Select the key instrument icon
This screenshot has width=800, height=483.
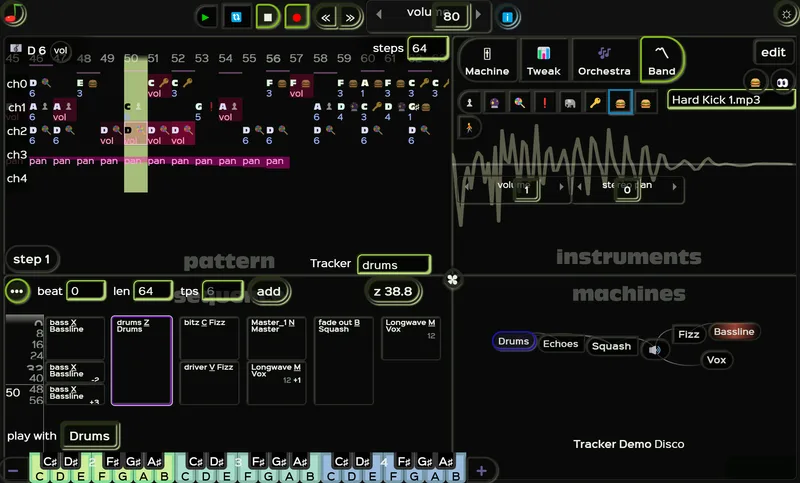tap(595, 103)
